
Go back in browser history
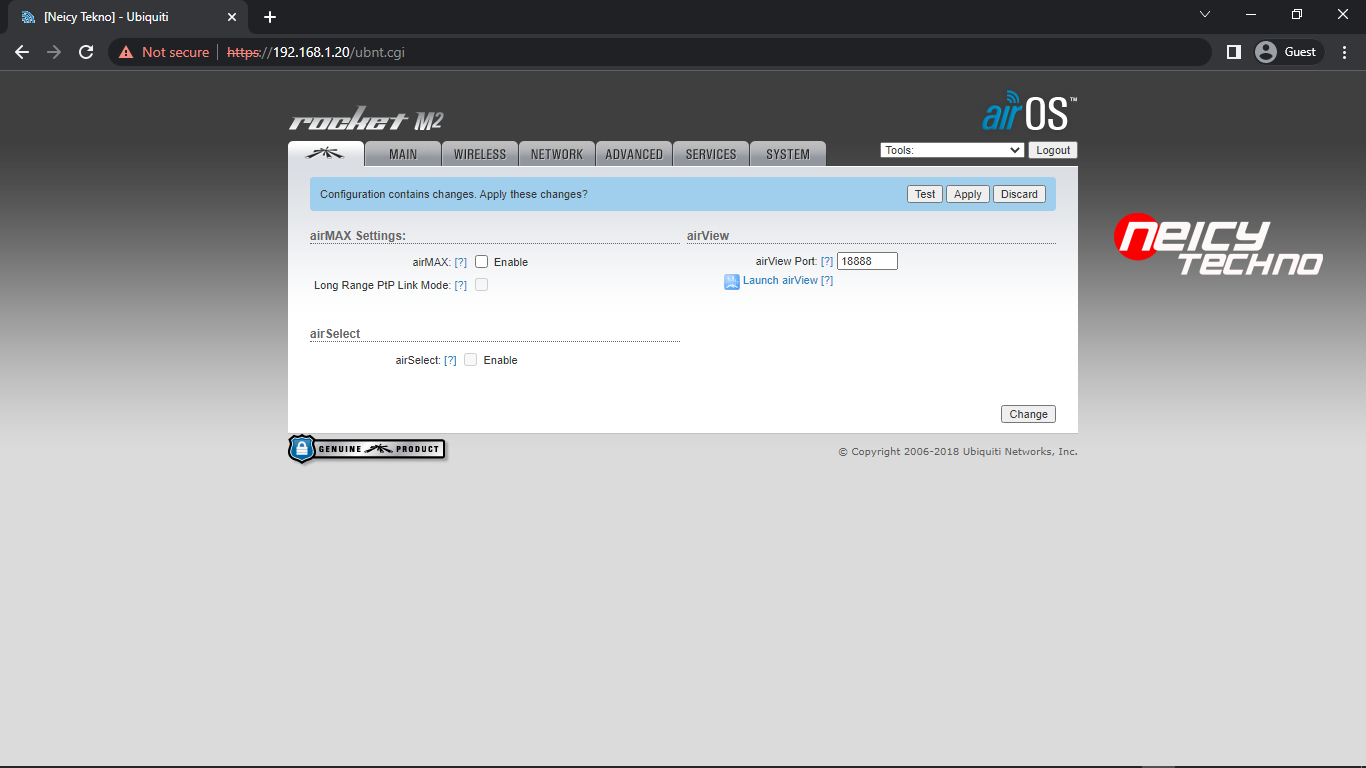(22, 52)
